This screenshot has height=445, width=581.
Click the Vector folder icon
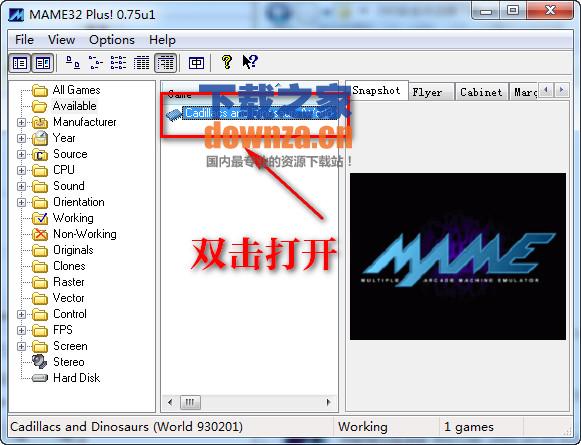pos(40,298)
